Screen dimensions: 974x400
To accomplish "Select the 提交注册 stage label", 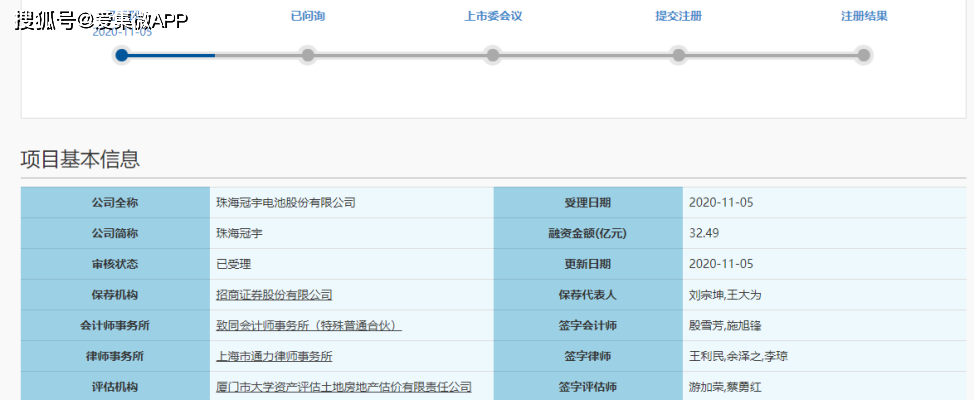I will (678, 16).
